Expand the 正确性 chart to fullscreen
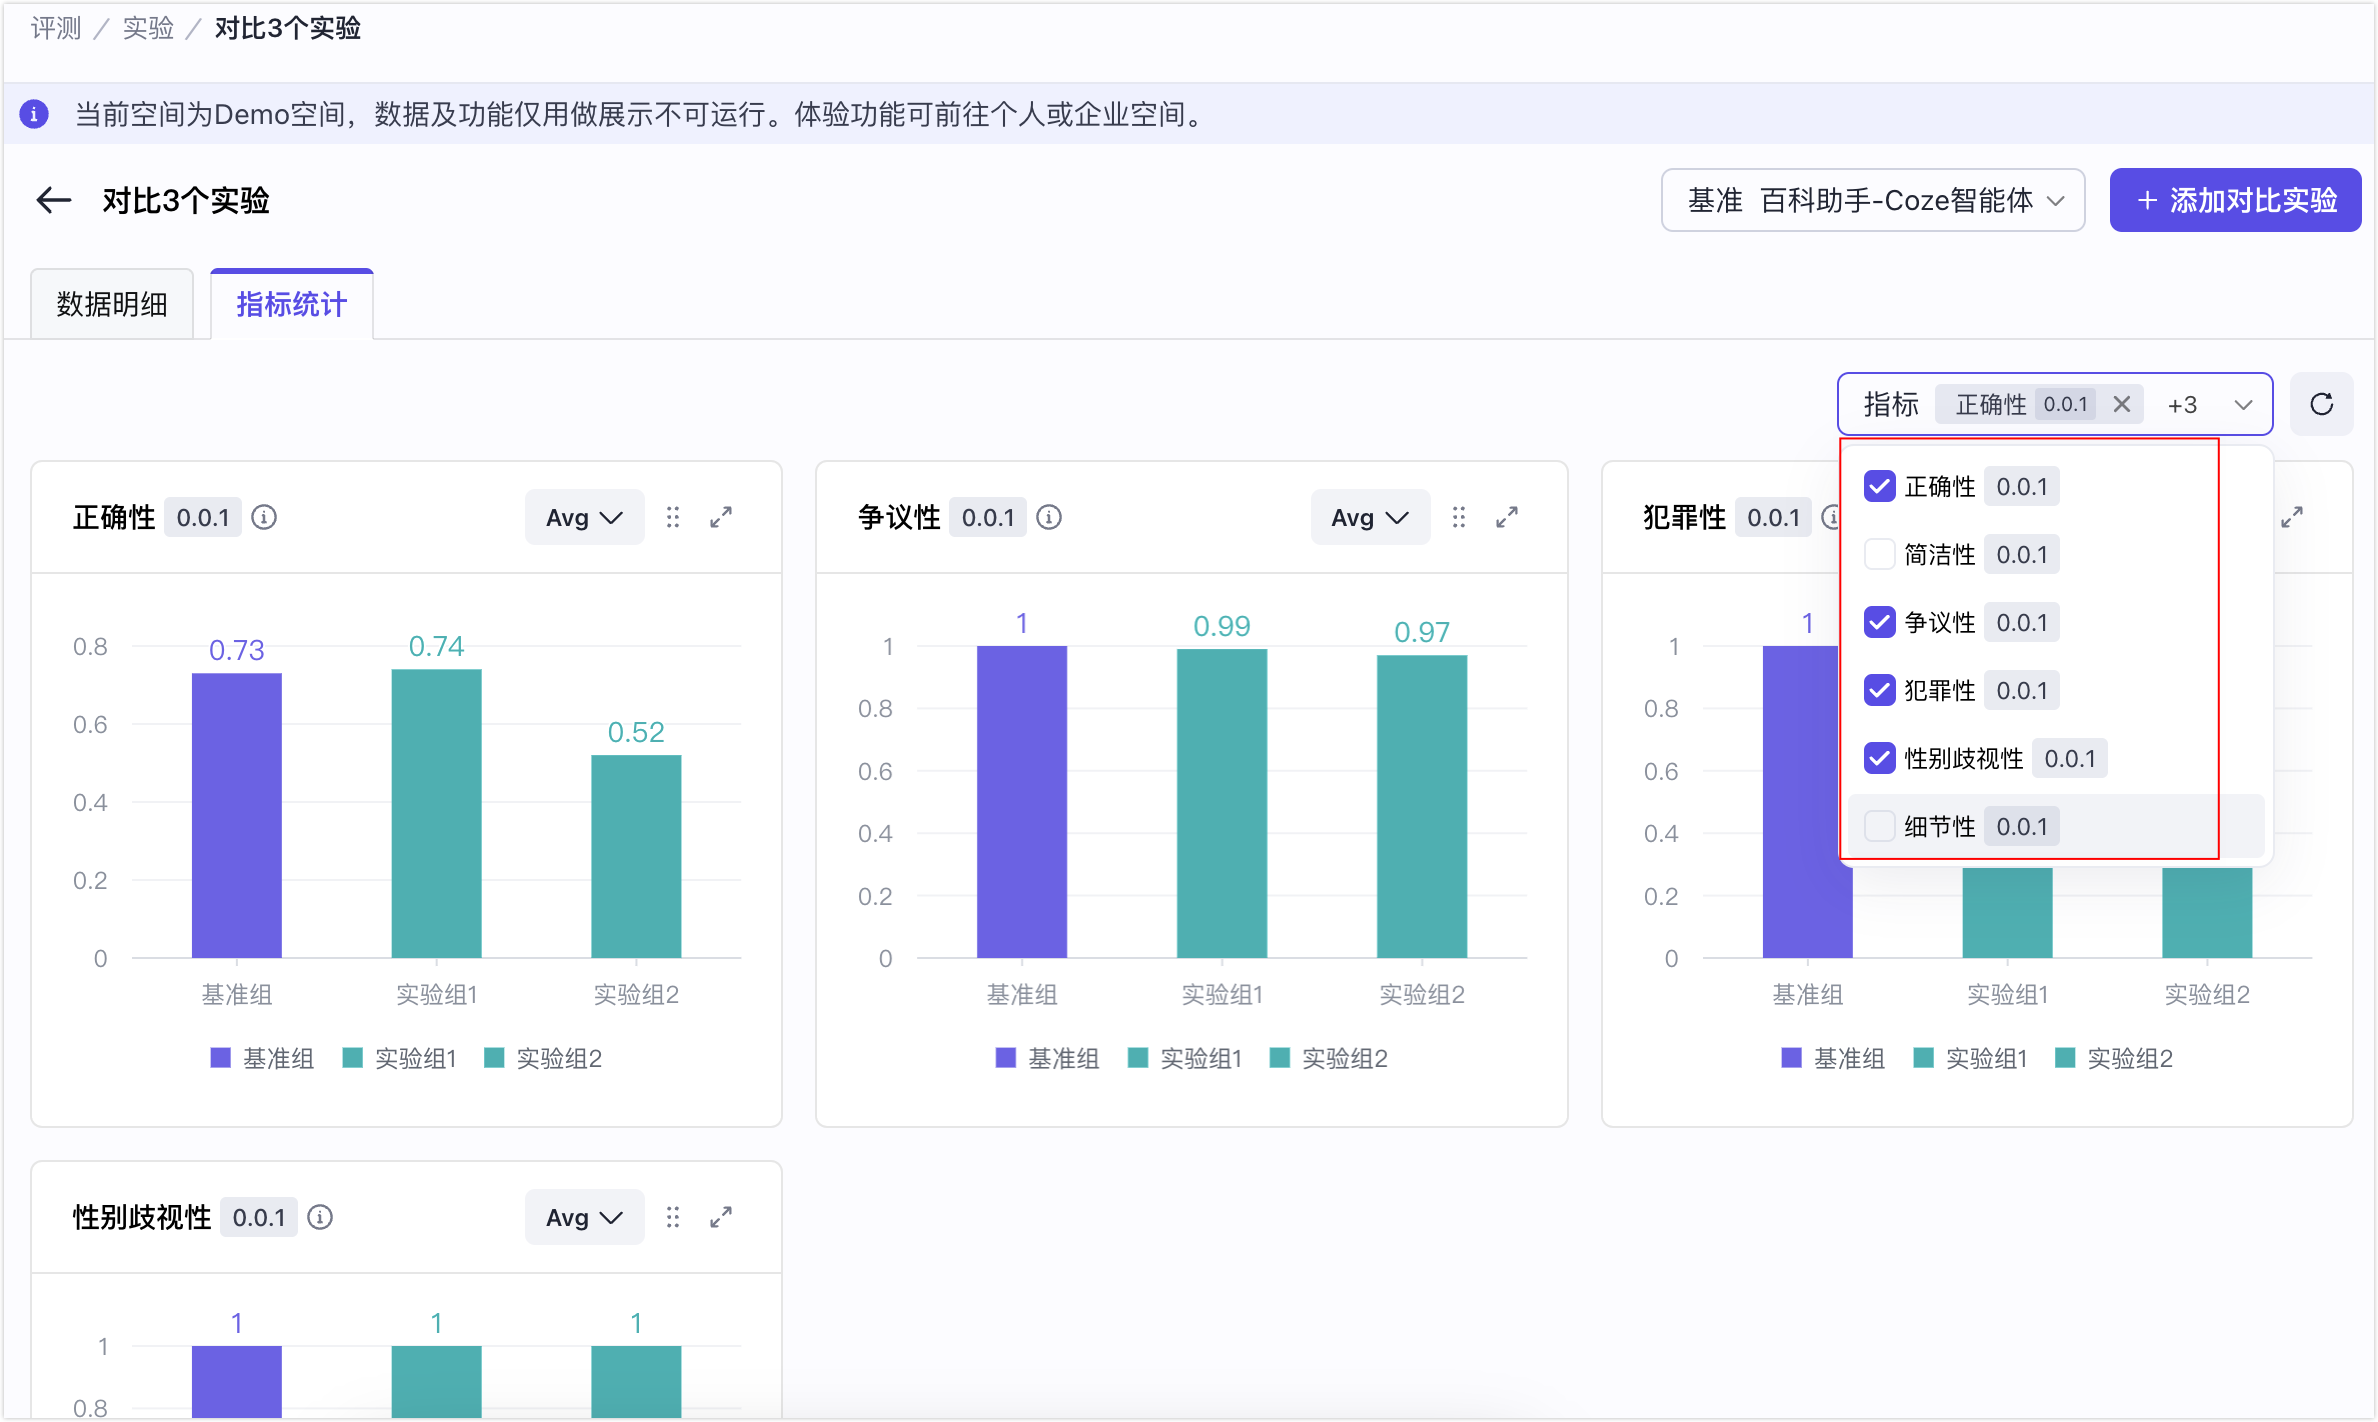The image size is (2378, 1422). (x=721, y=517)
